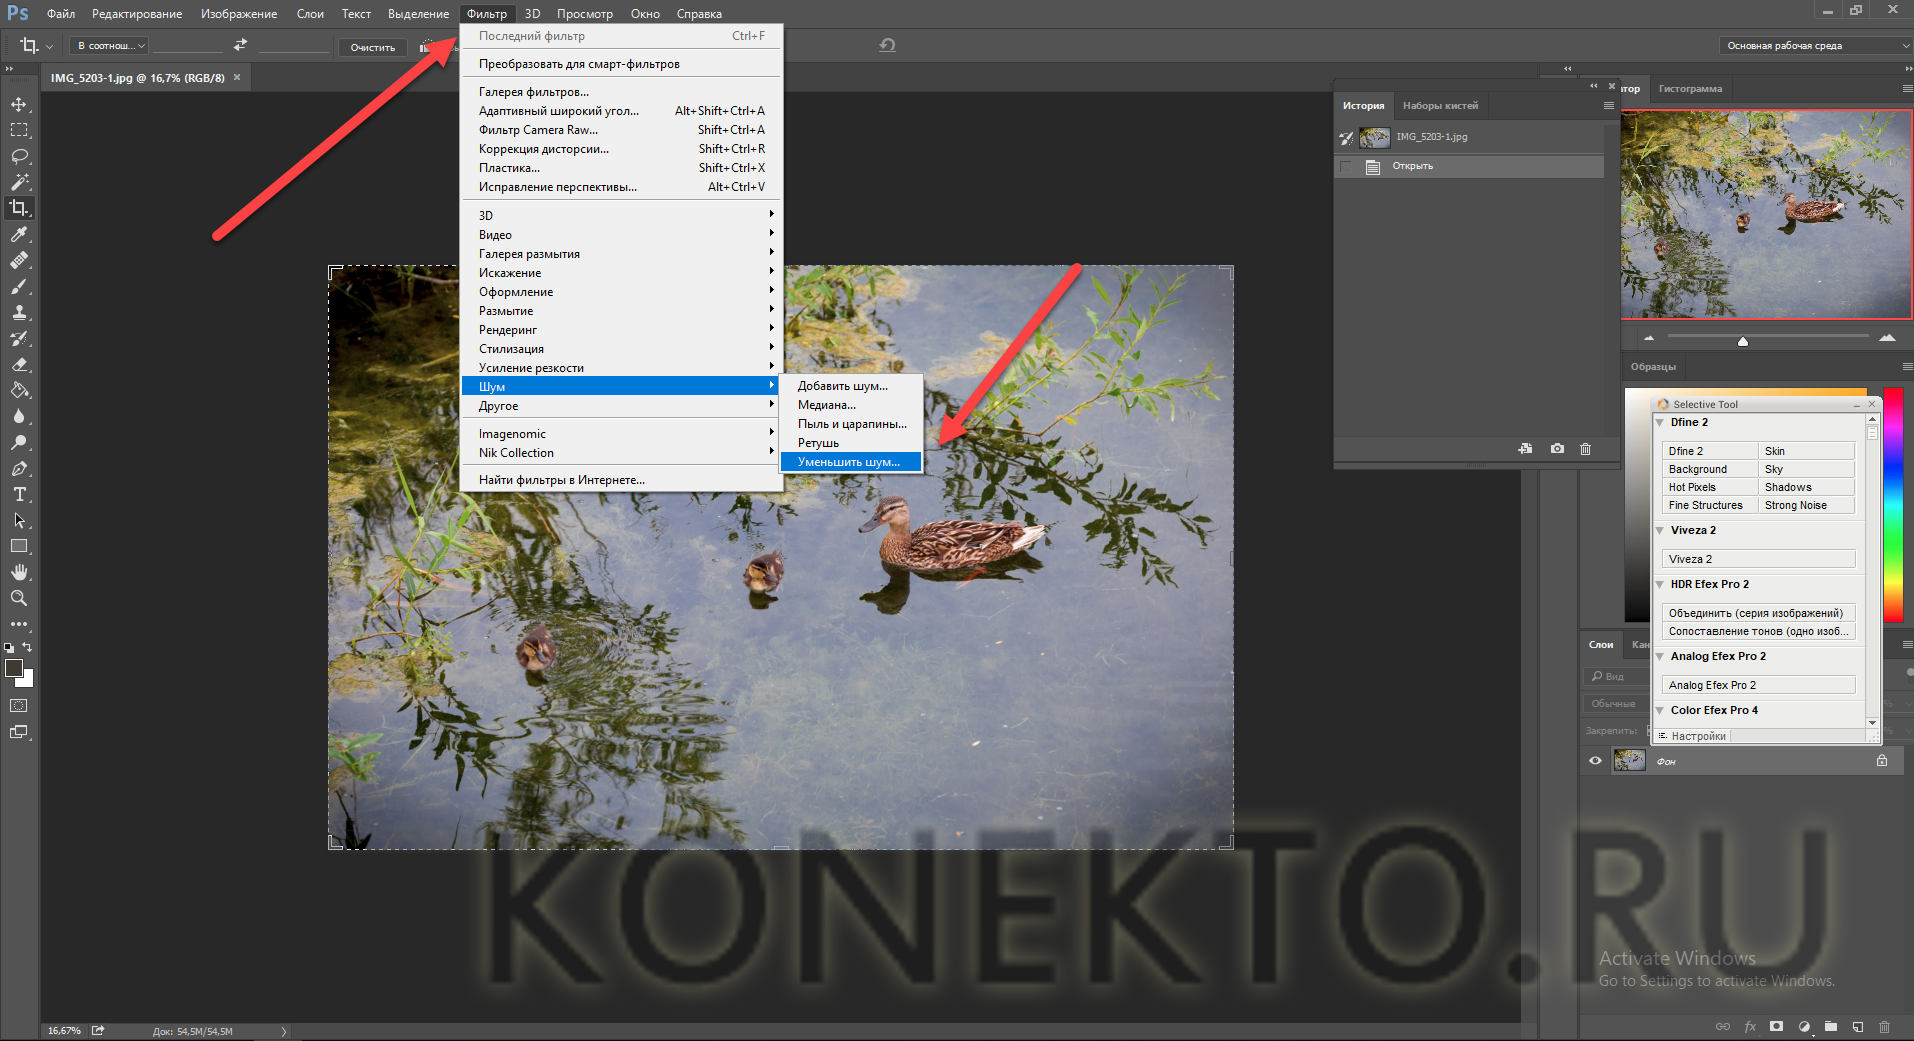
Task: Select the Horizontal Type tool
Action: click(19, 494)
